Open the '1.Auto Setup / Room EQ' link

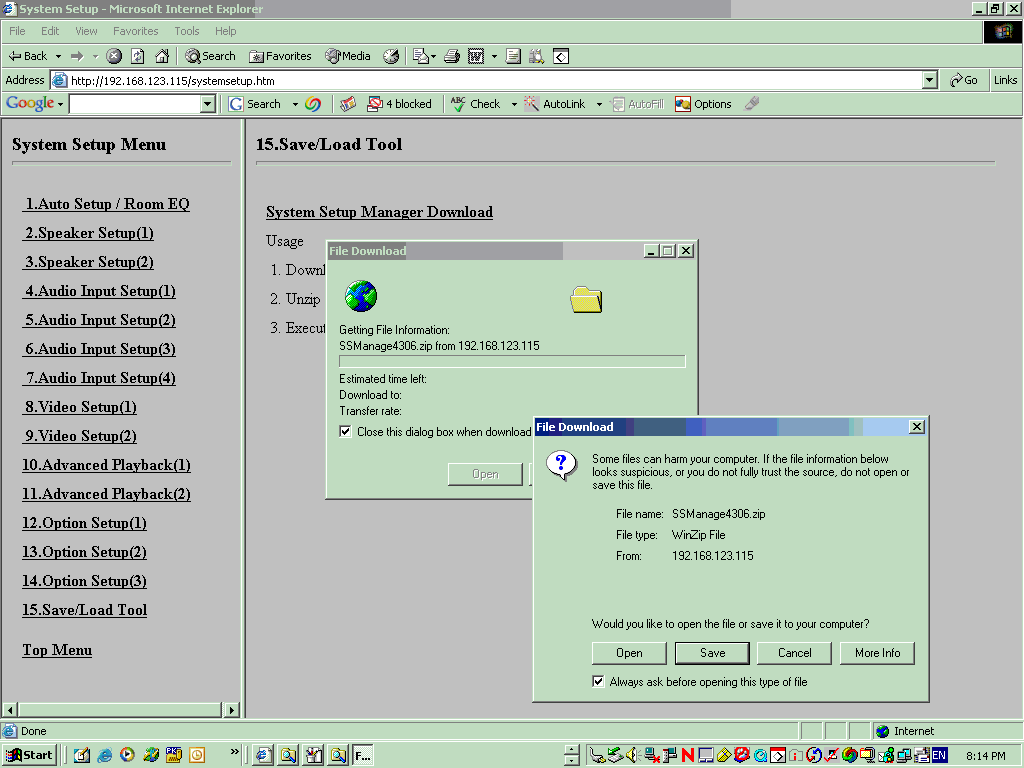pos(107,204)
